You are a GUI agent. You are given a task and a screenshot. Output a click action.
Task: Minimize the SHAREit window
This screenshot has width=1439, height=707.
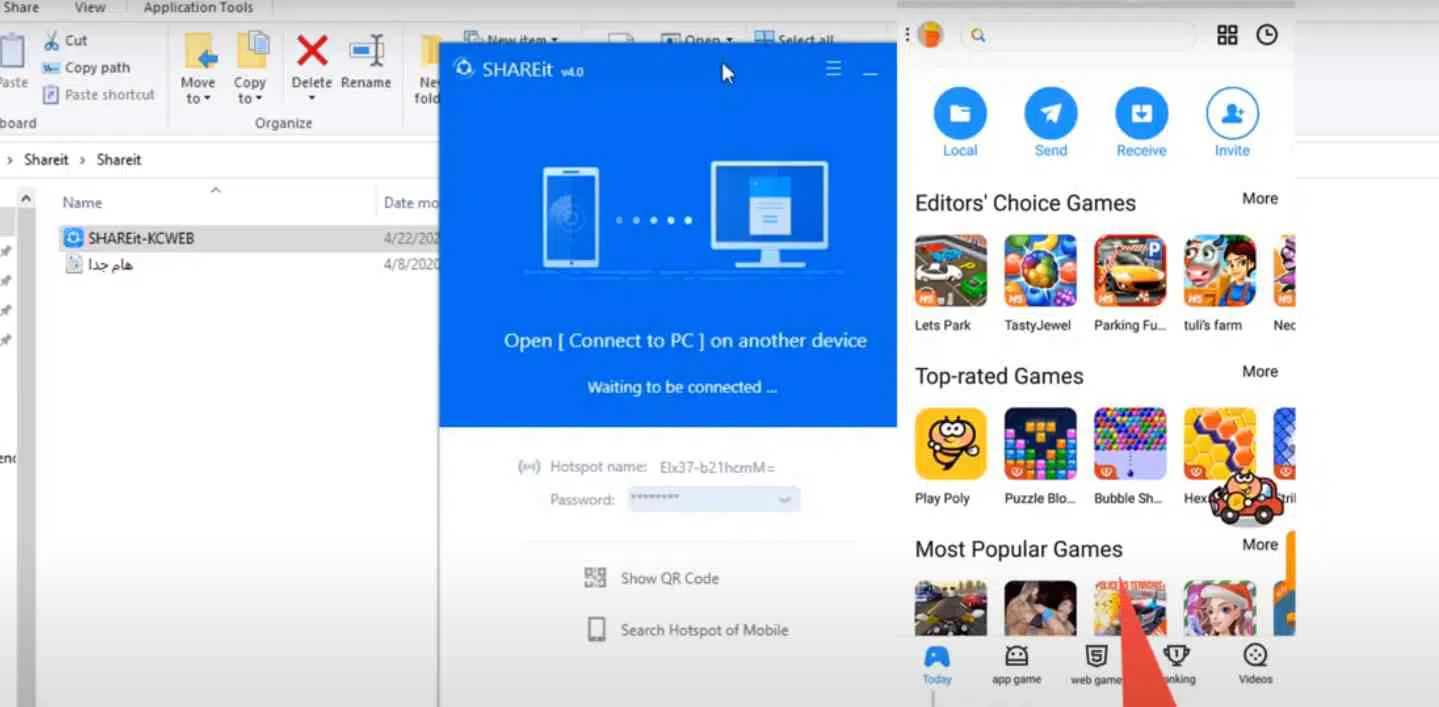coord(870,72)
